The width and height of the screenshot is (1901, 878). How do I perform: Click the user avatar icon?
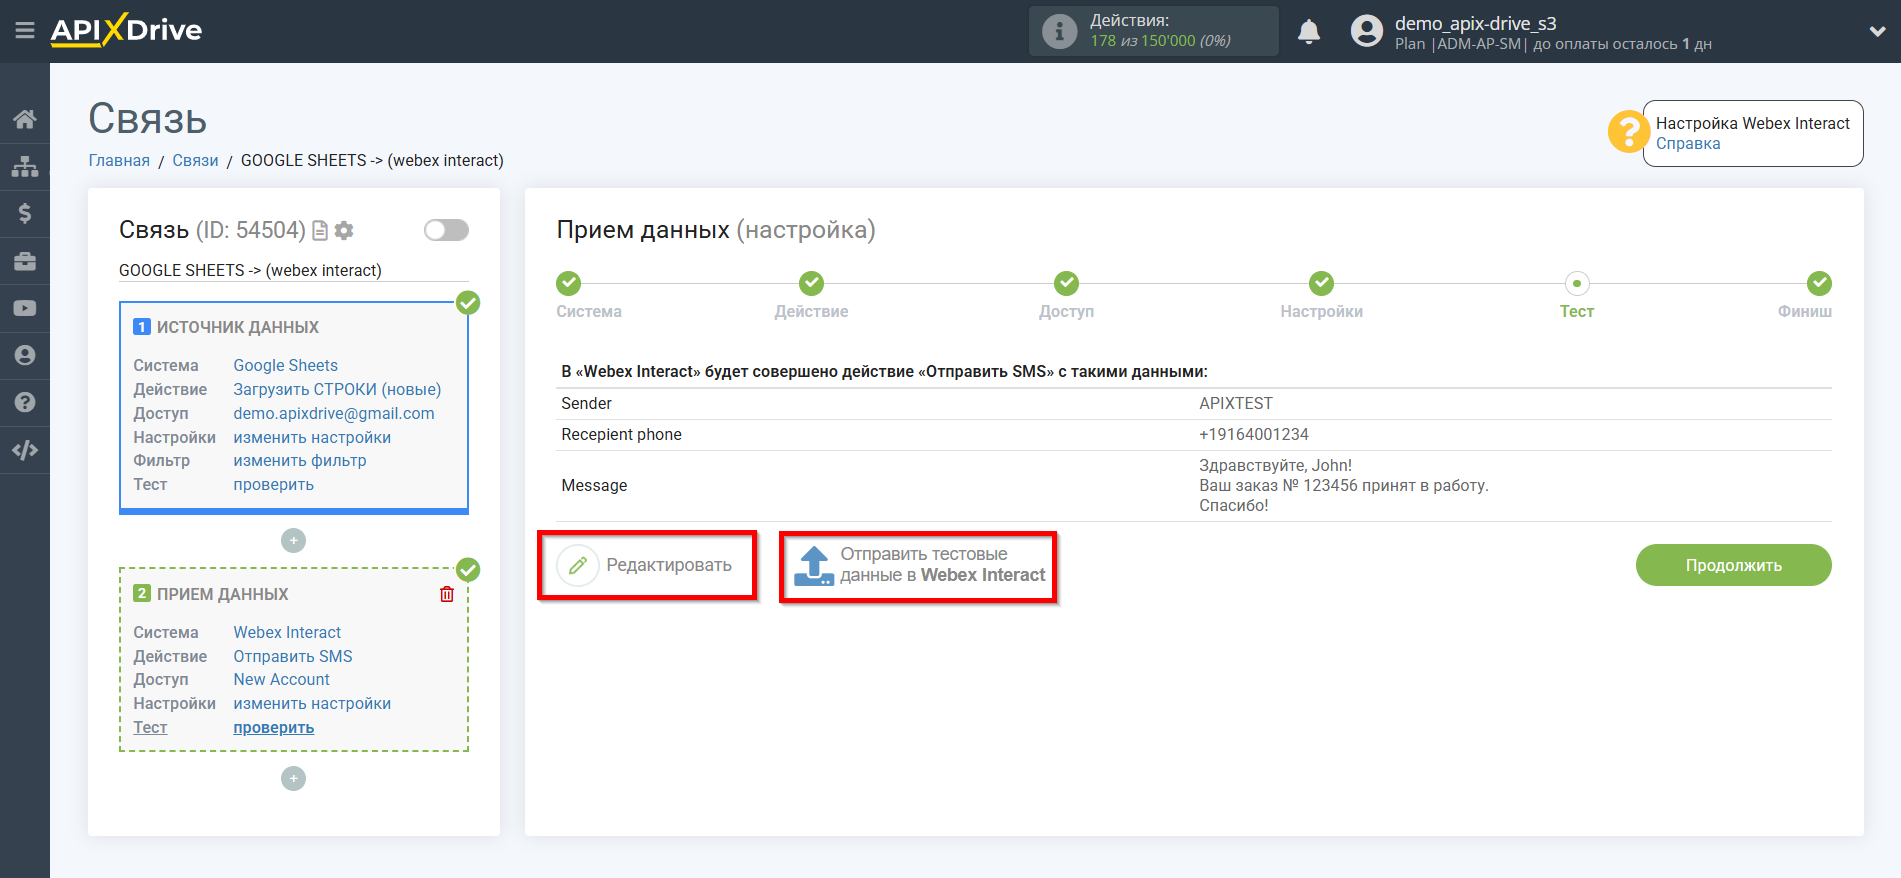(1366, 31)
